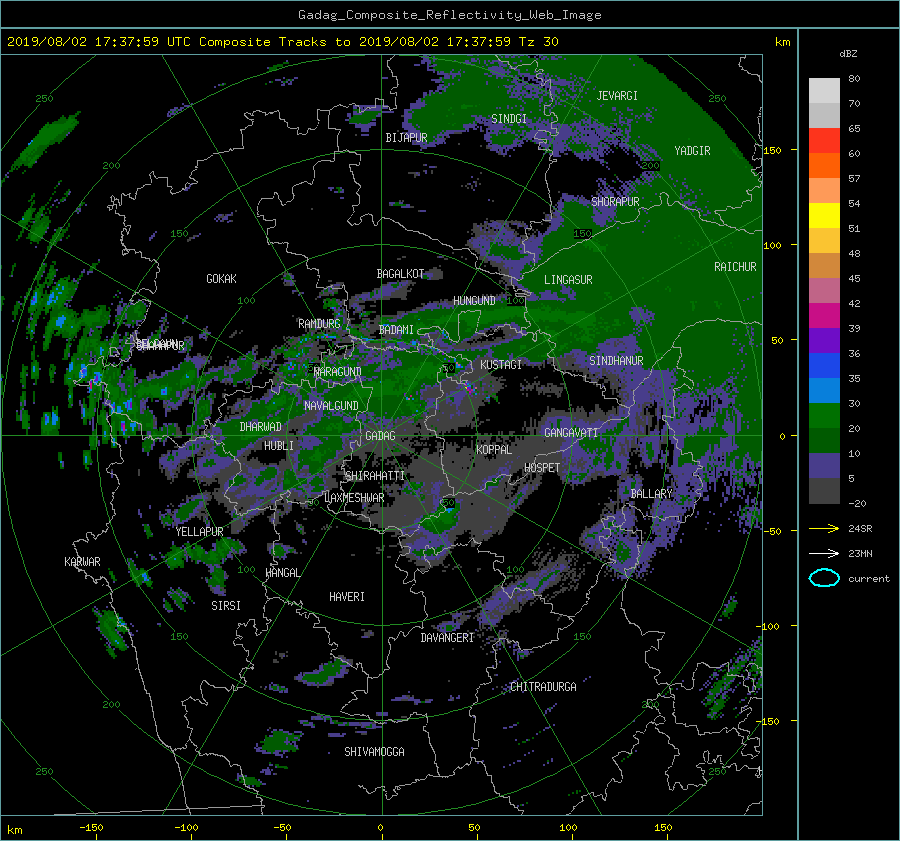Click the strong magenta echo cell near KUSTAGI
This screenshot has height=841, width=900.
point(471,388)
